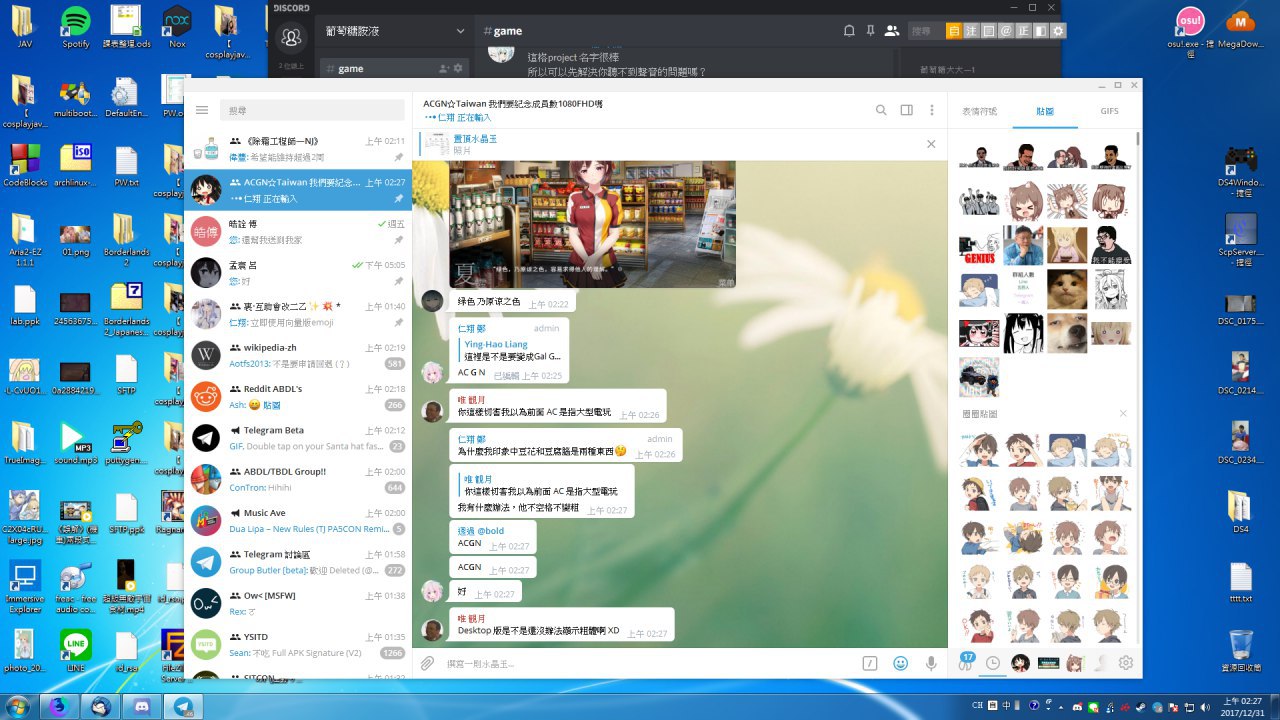Open the Telegram hamburger menu
1280x720 pixels.
click(202, 110)
